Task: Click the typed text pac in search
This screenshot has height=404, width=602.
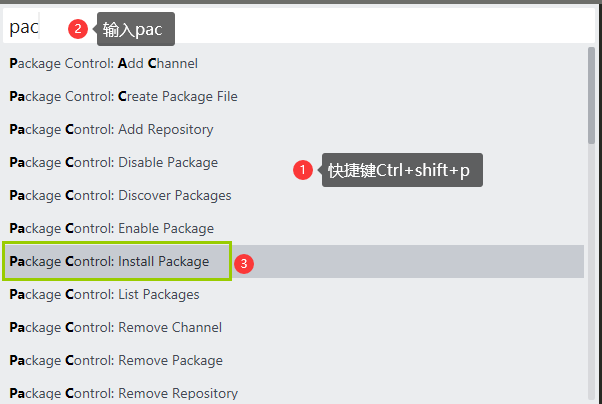Action: tap(24, 27)
